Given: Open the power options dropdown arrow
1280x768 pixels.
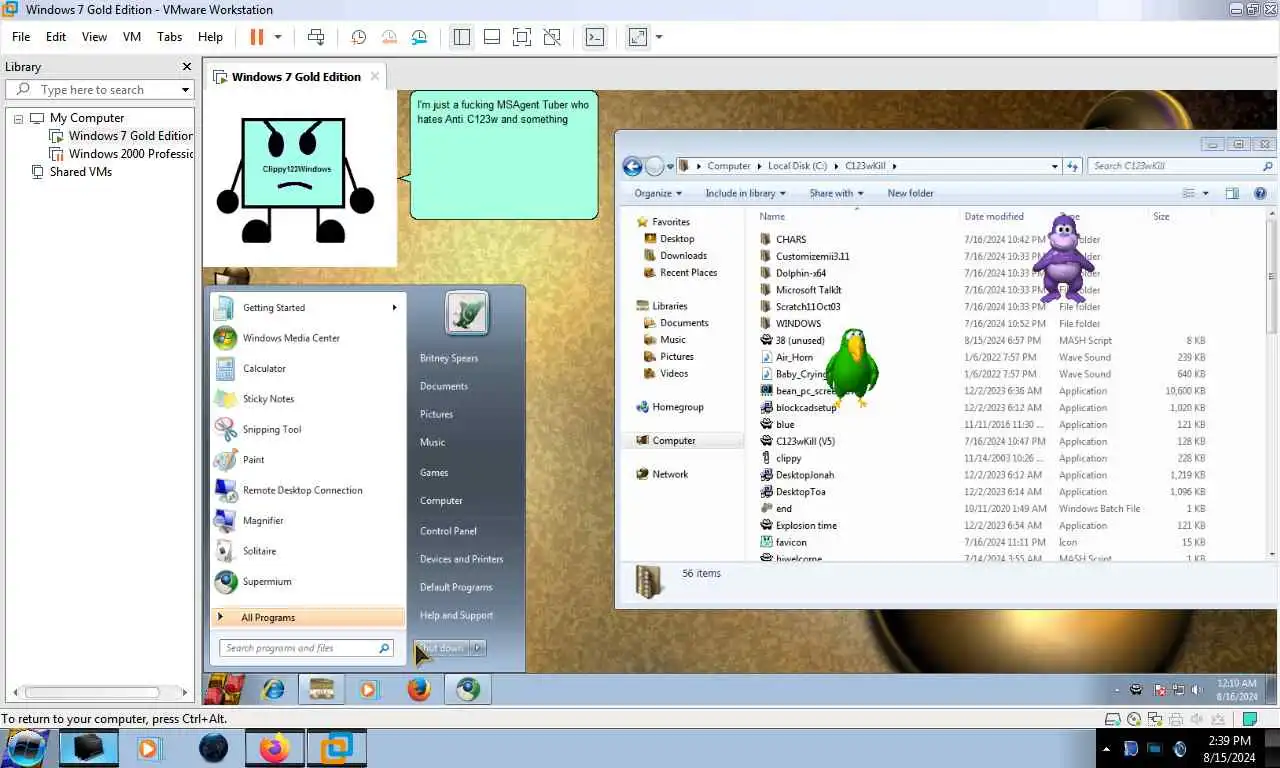Looking at the screenshot, I should (x=278, y=37).
